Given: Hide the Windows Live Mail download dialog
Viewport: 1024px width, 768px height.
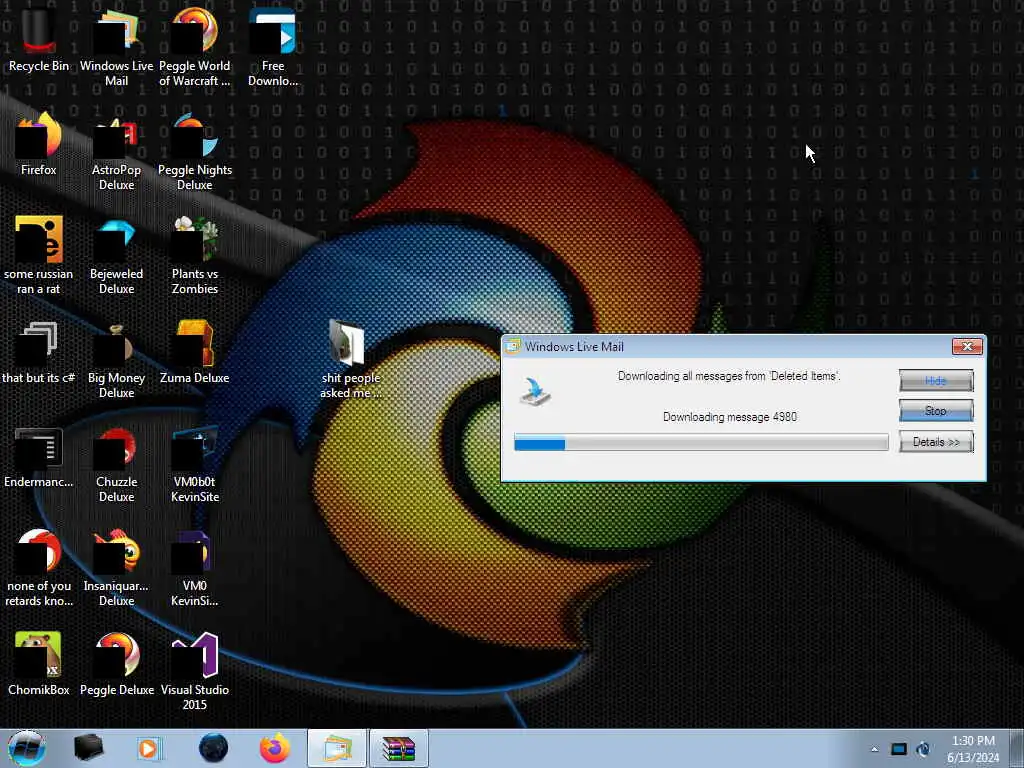Looking at the screenshot, I should point(936,380).
